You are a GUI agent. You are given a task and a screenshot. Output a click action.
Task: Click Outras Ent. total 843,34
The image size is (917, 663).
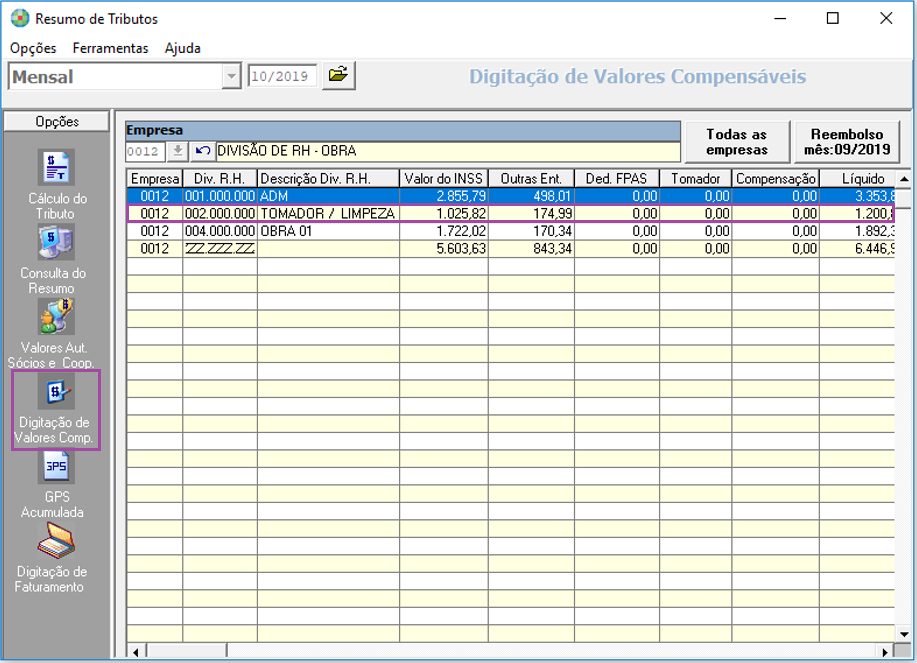point(531,248)
